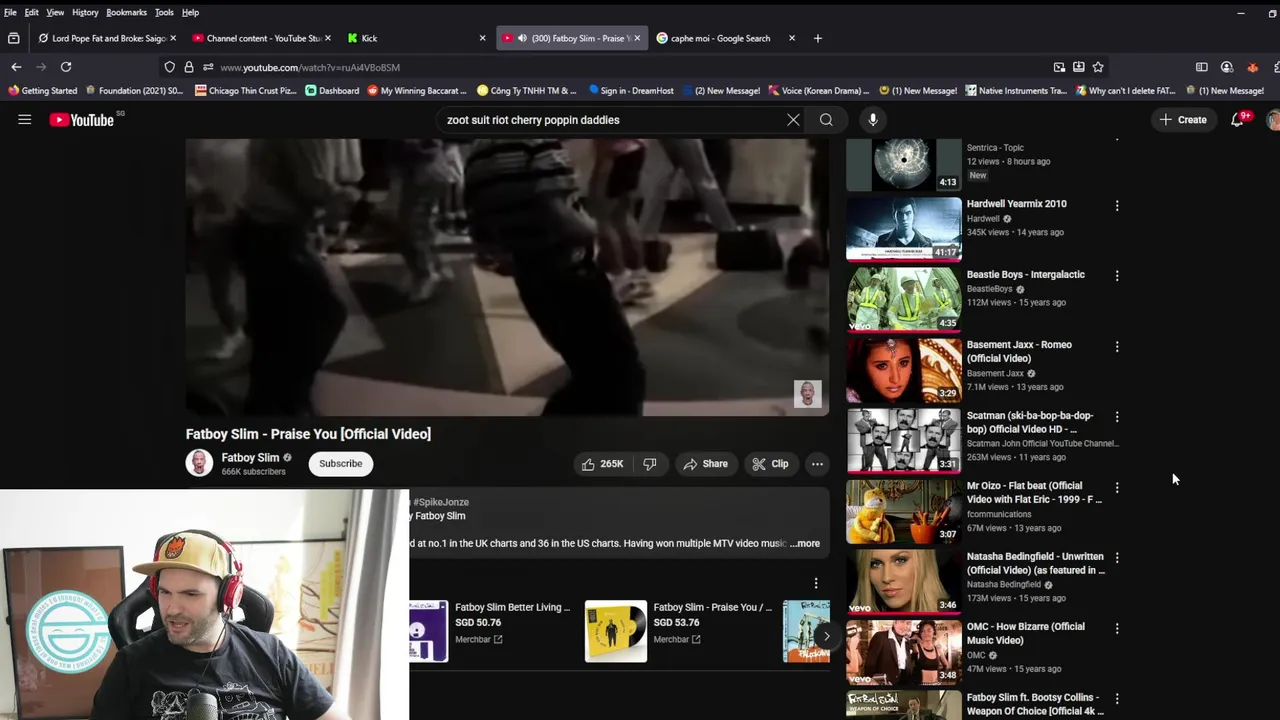Like the Fatboy Slim video

(602, 464)
